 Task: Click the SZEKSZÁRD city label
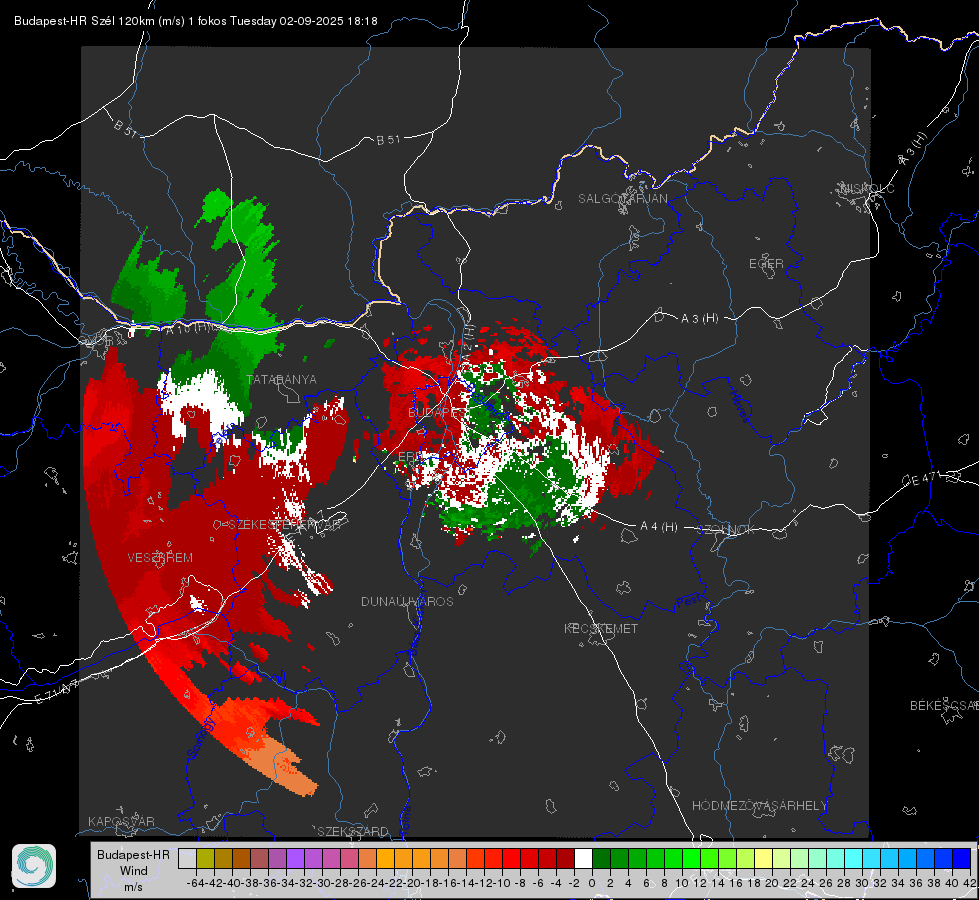(x=353, y=831)
